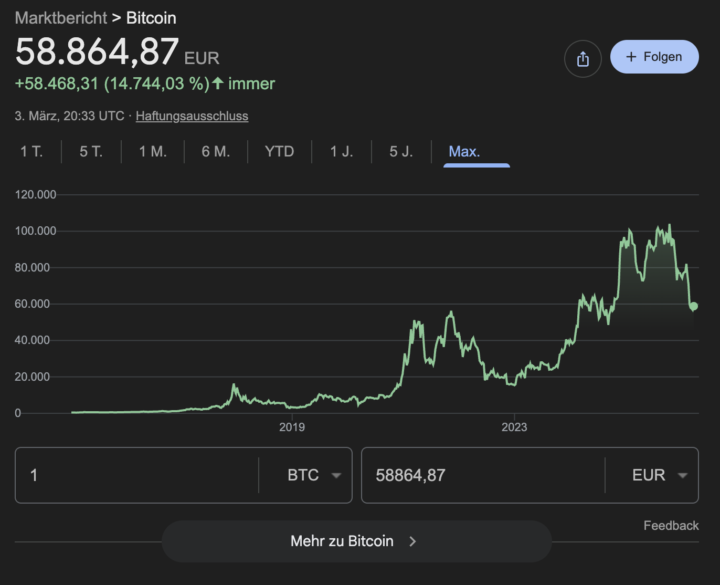Select the 5 J. chart range

tap(401, 152)
